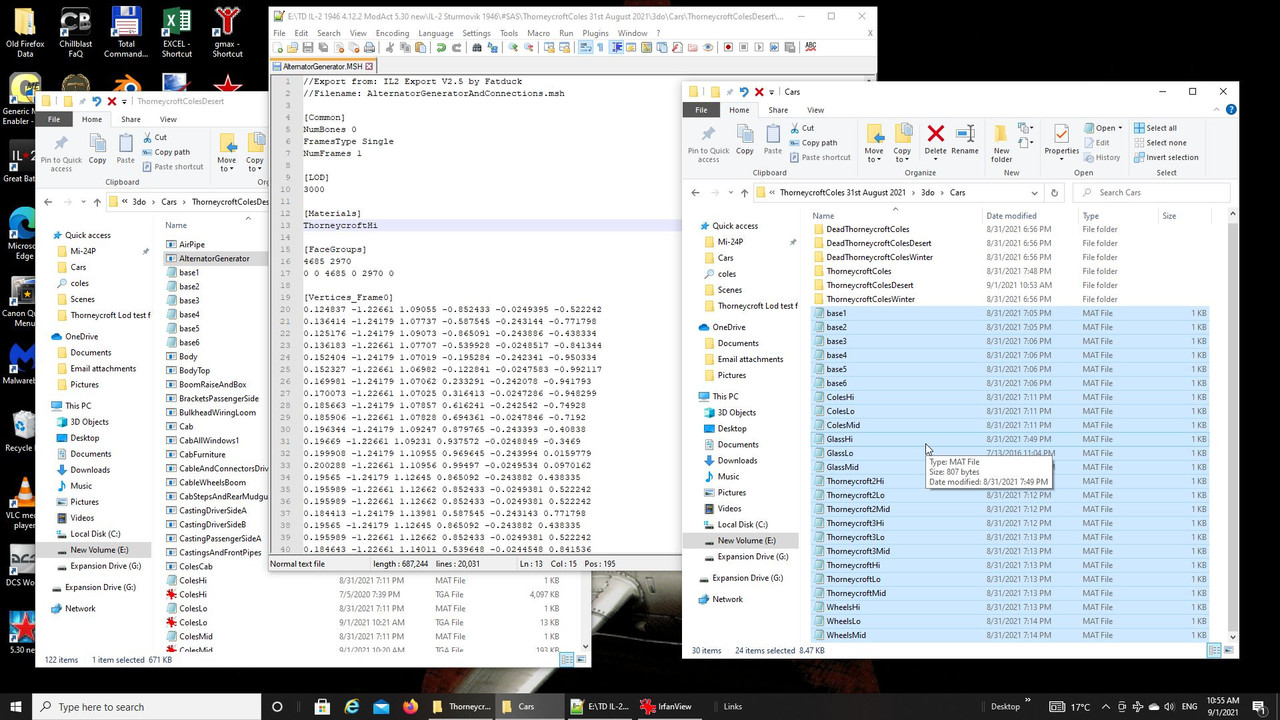Click Select none in Cars window
Viewport: 1280px width, 720px height.
point(1158,142)
